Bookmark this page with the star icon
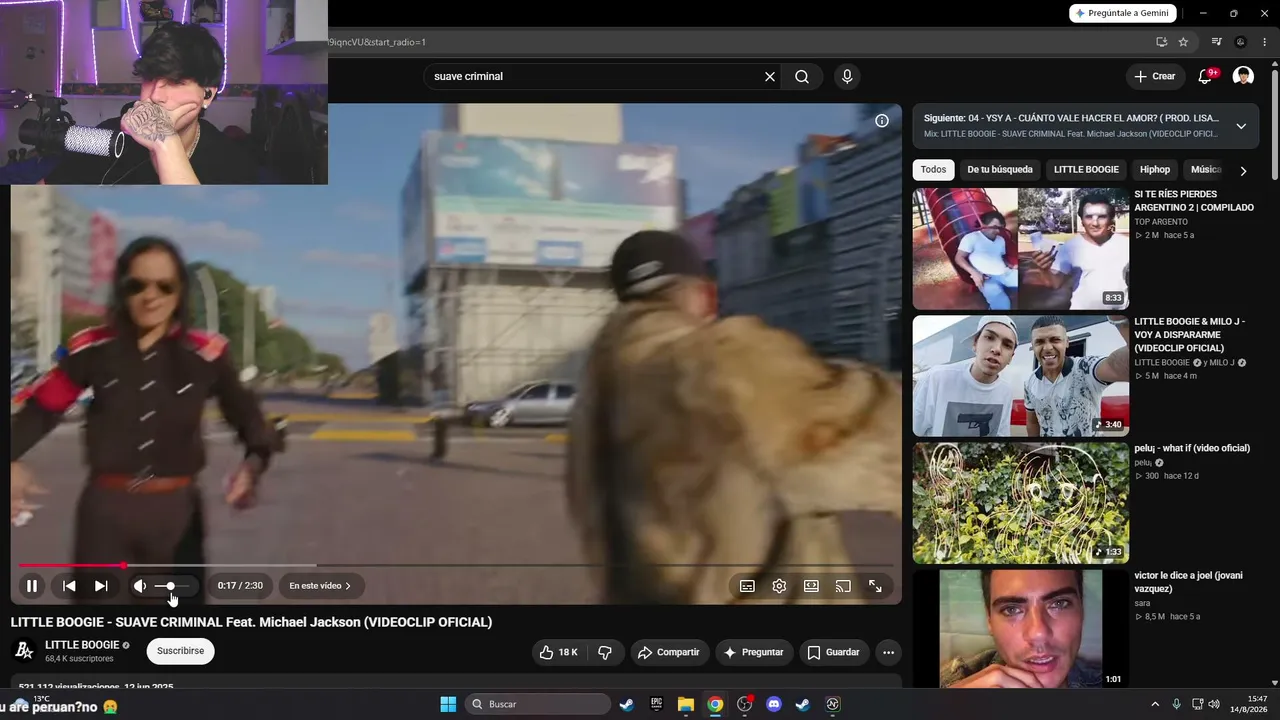 pyautogui.click(x=1183, y=42)
